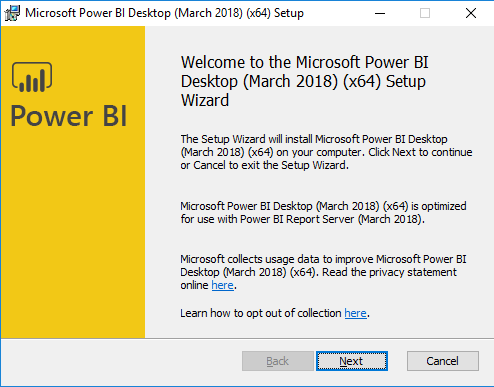The image size is (494, 387).
Task: Click the Next button to continue setup
Action: [x=352, y=361]
